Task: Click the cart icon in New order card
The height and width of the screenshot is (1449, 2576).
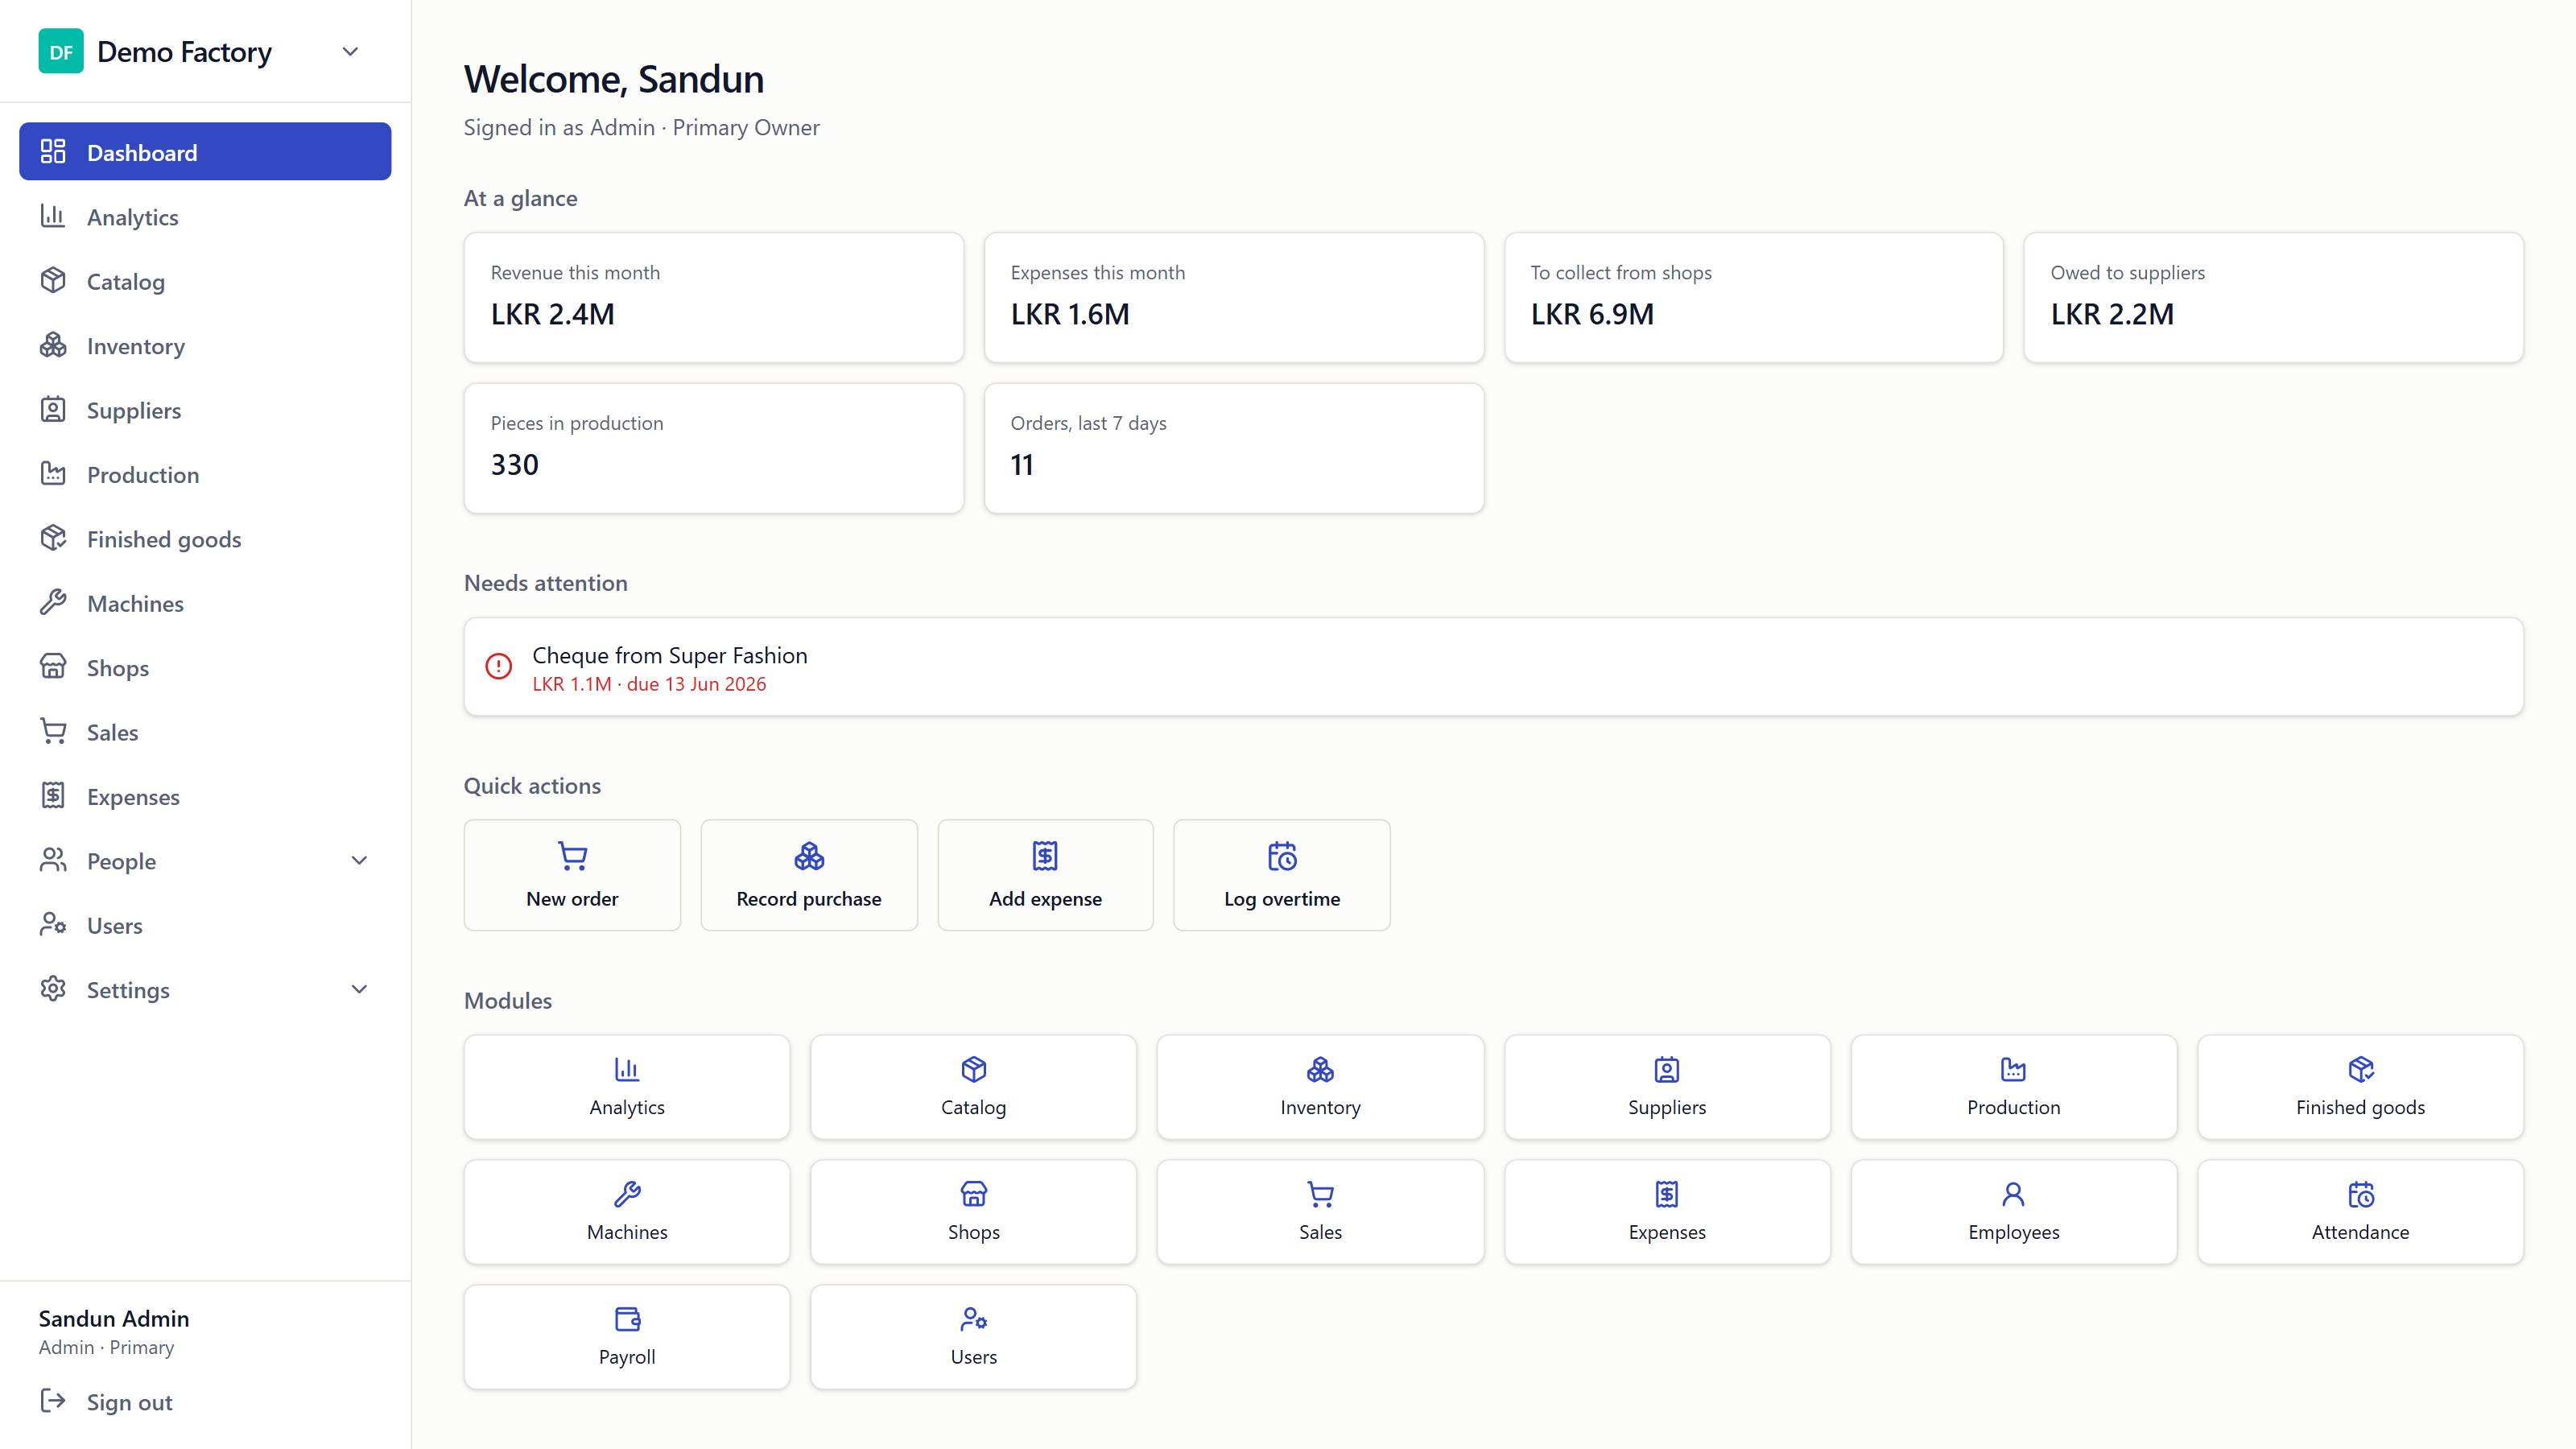Action: pyautogui.click(x=572, y=856)
